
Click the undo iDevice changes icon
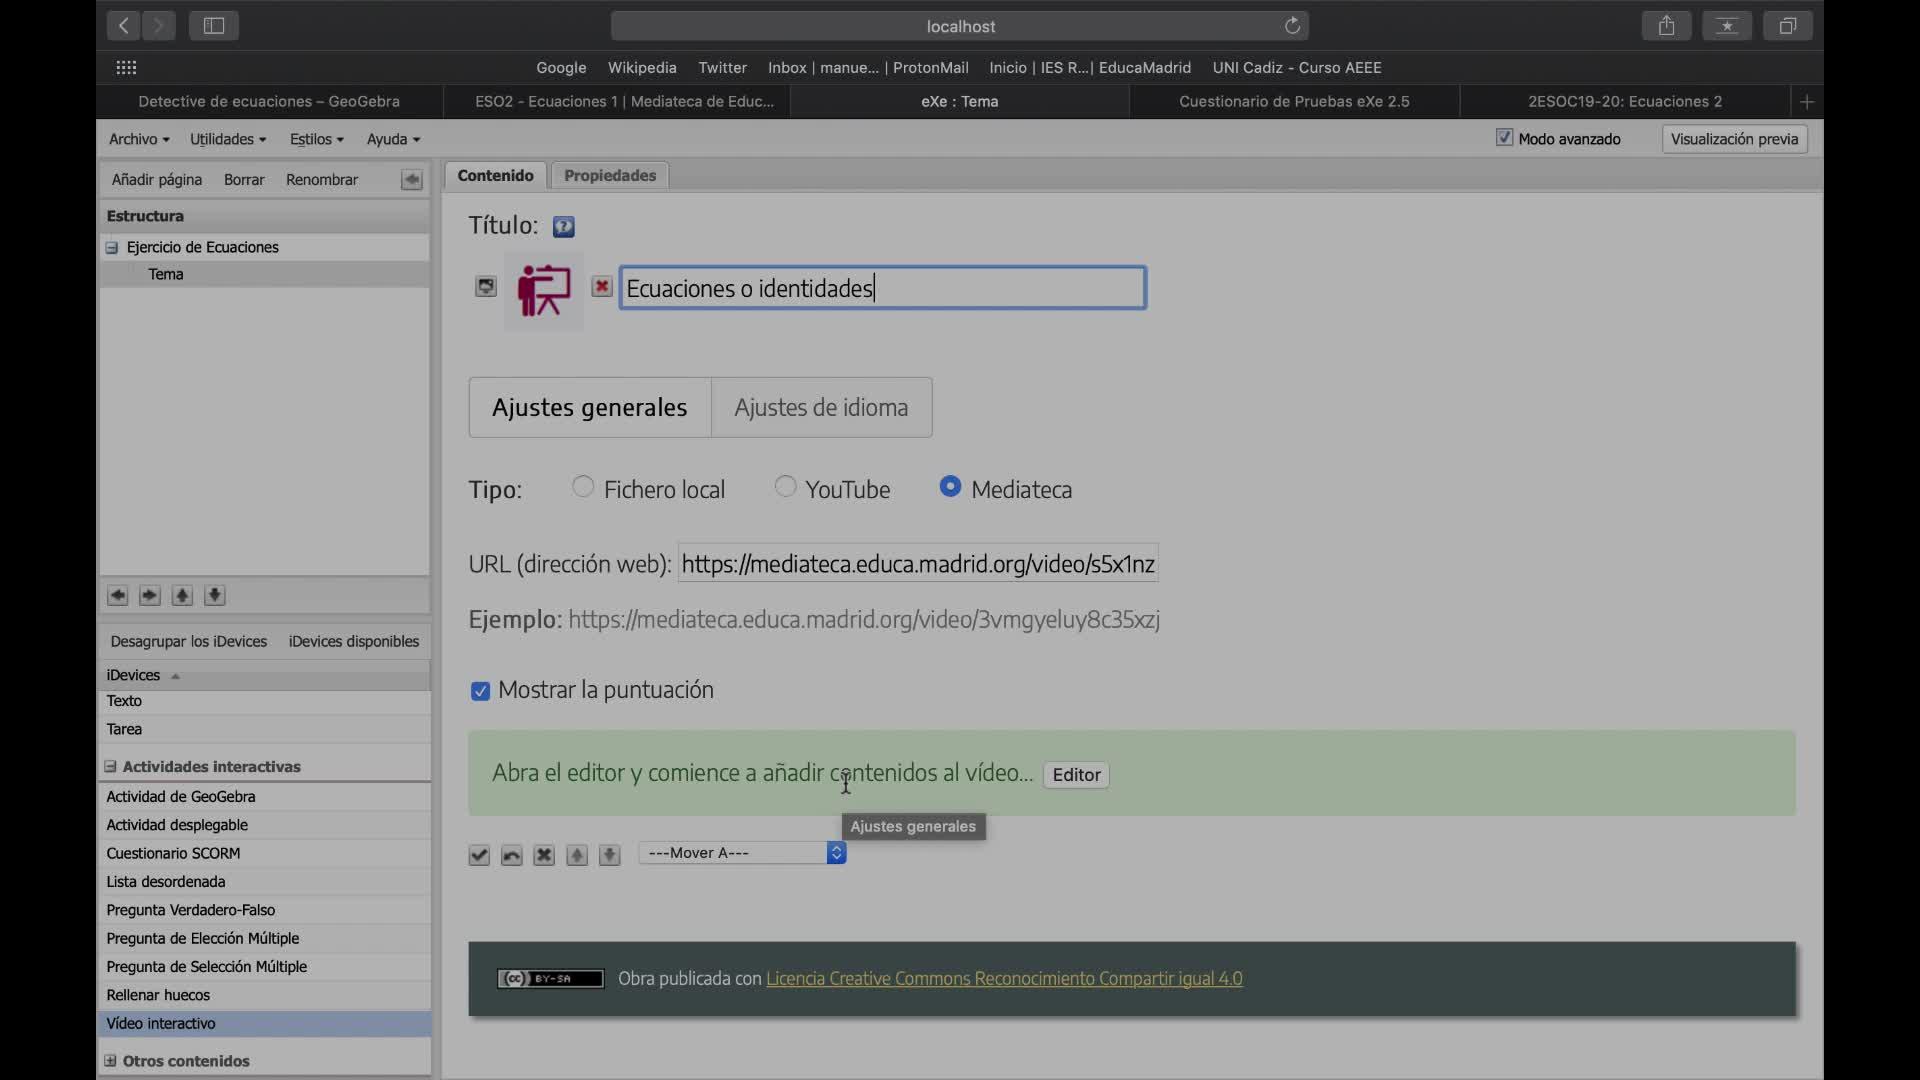(x=511, y=855)
